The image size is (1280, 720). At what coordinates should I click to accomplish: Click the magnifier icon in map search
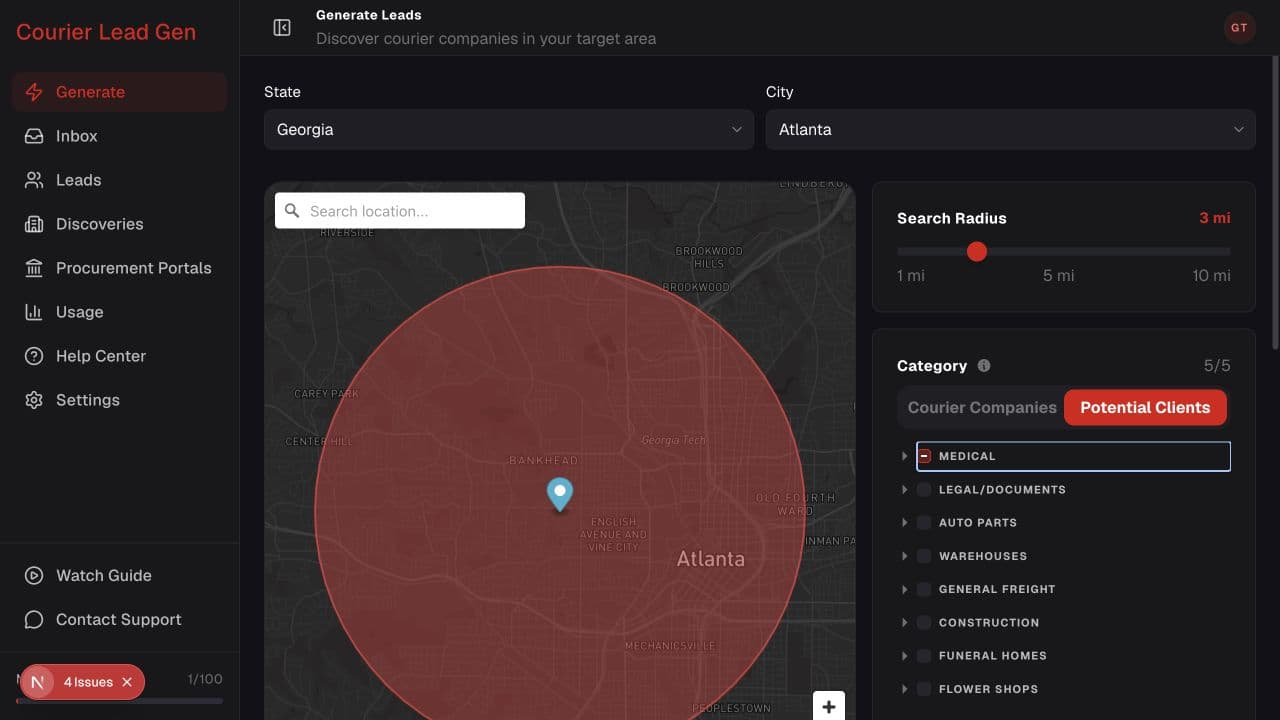292,211
